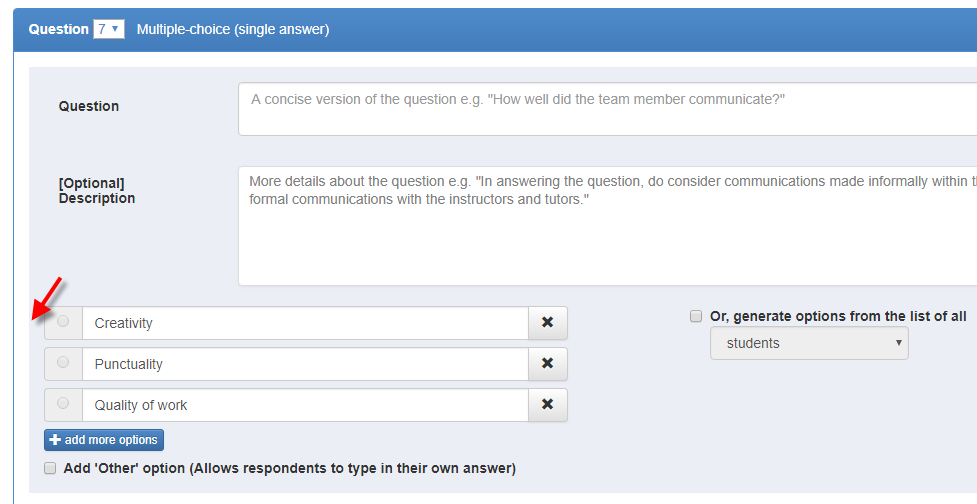The image size is (977, 504).
Task: Click into the concise Question text field
Action: [608, 109]
